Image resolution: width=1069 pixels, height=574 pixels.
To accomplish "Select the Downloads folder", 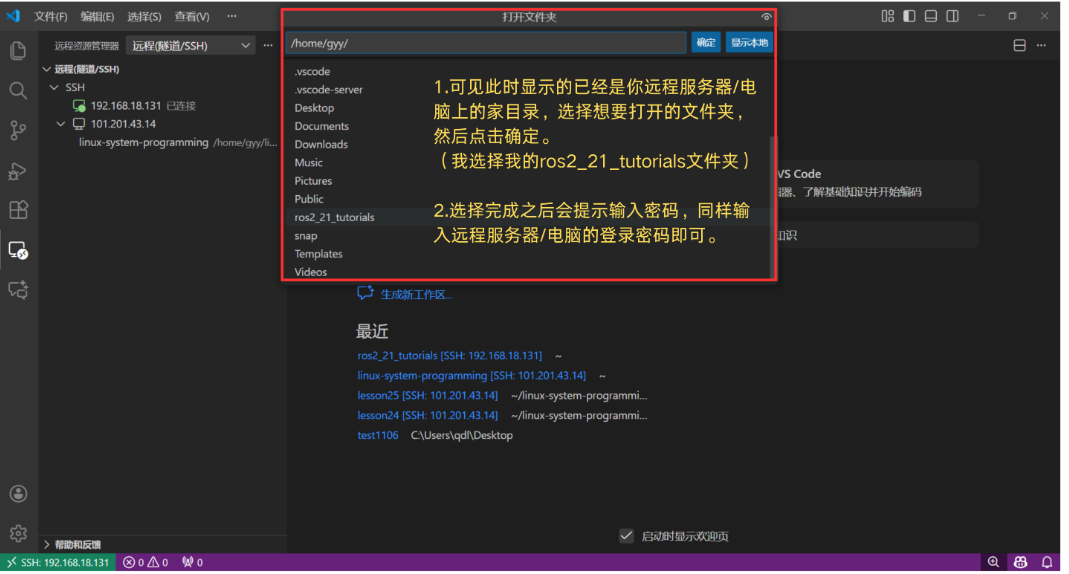I will (x=321, y=145).
